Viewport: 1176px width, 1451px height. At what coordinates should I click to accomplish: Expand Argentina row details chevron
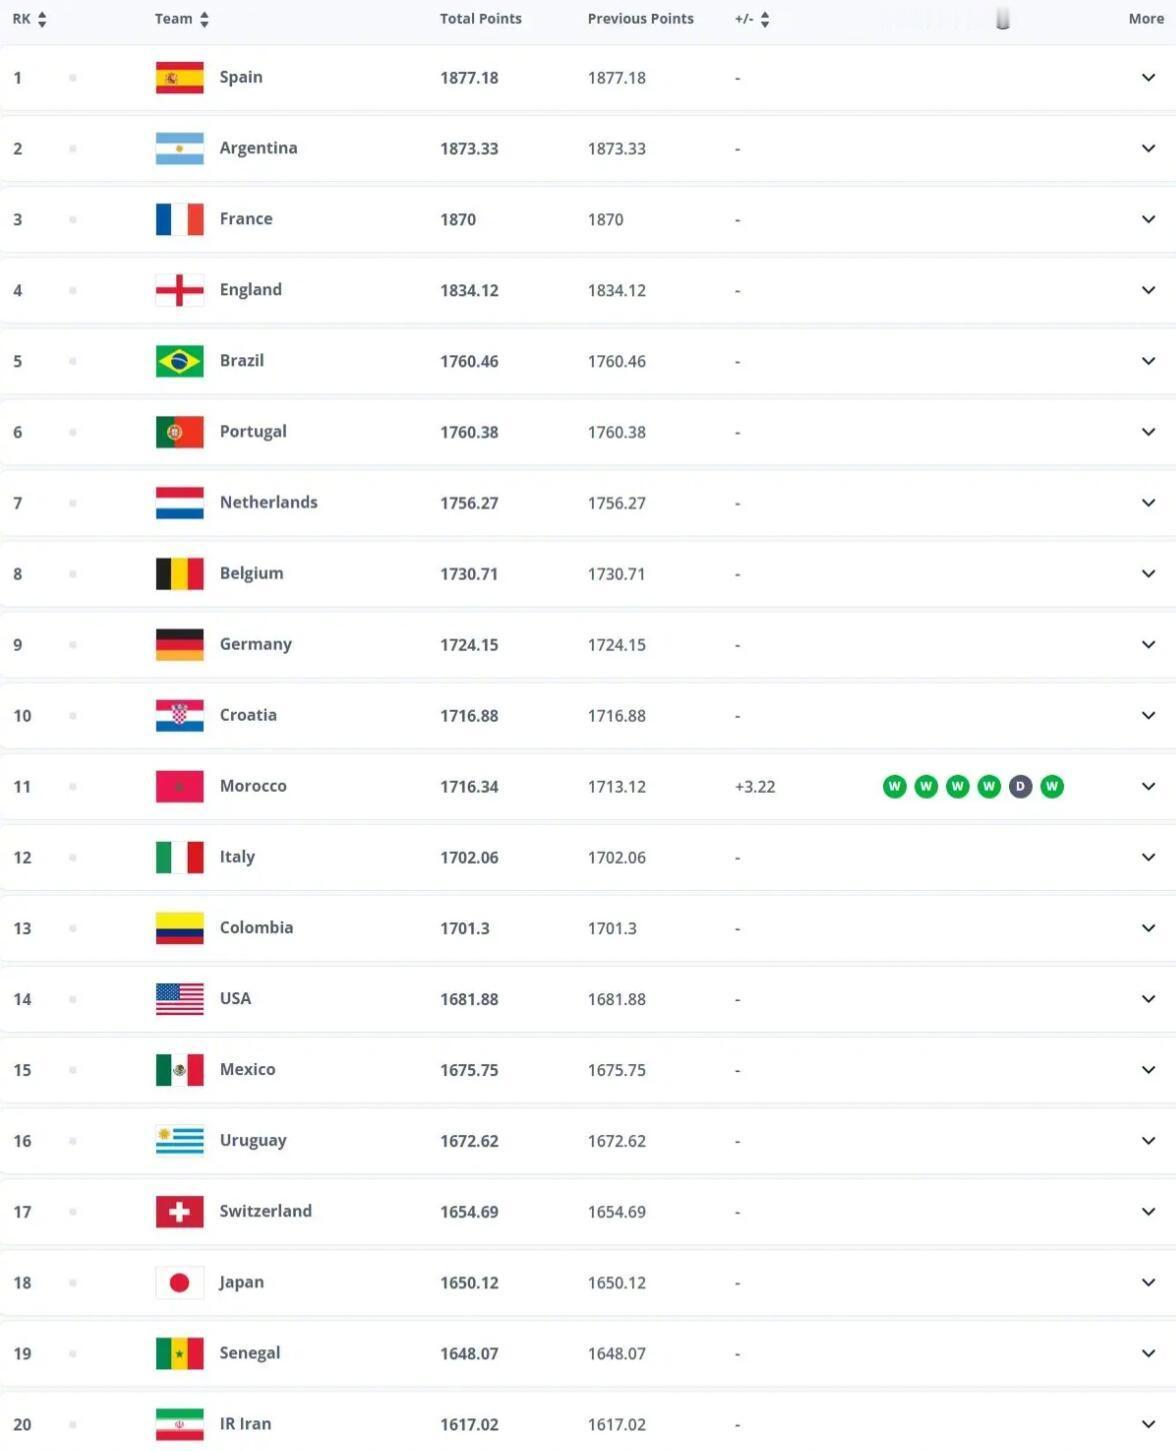pos(1148,148)
